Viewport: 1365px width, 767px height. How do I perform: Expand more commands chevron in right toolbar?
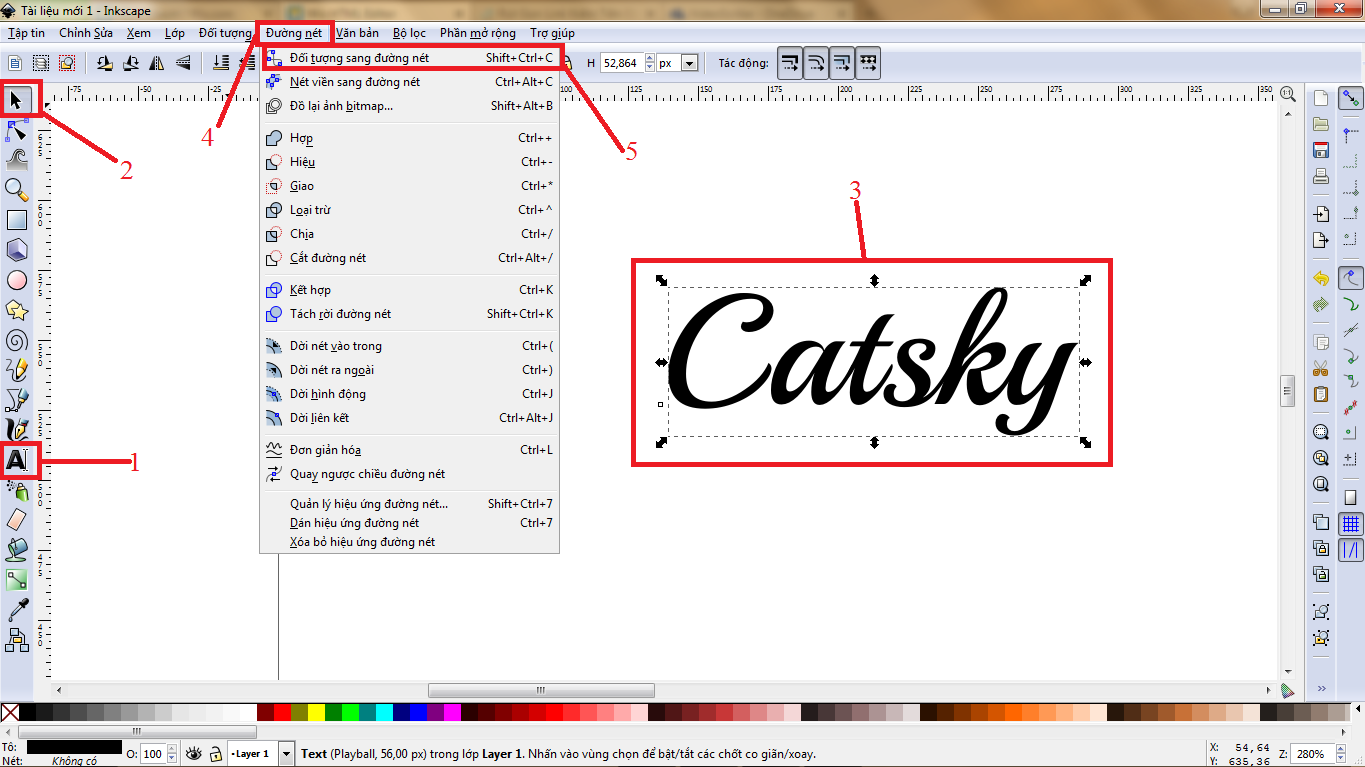coord(1320,688)
